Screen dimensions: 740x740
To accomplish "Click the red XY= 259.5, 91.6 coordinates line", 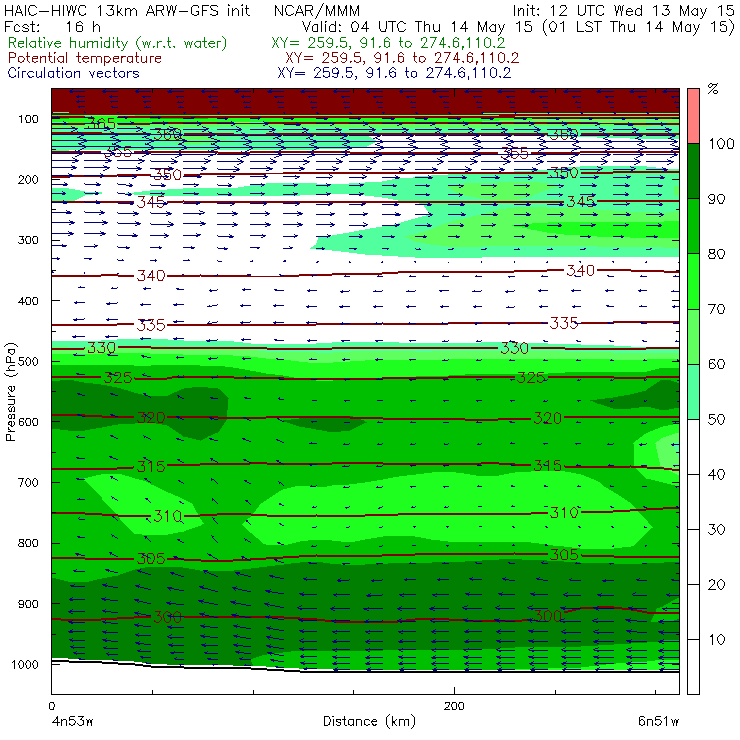I will [402, 58].
